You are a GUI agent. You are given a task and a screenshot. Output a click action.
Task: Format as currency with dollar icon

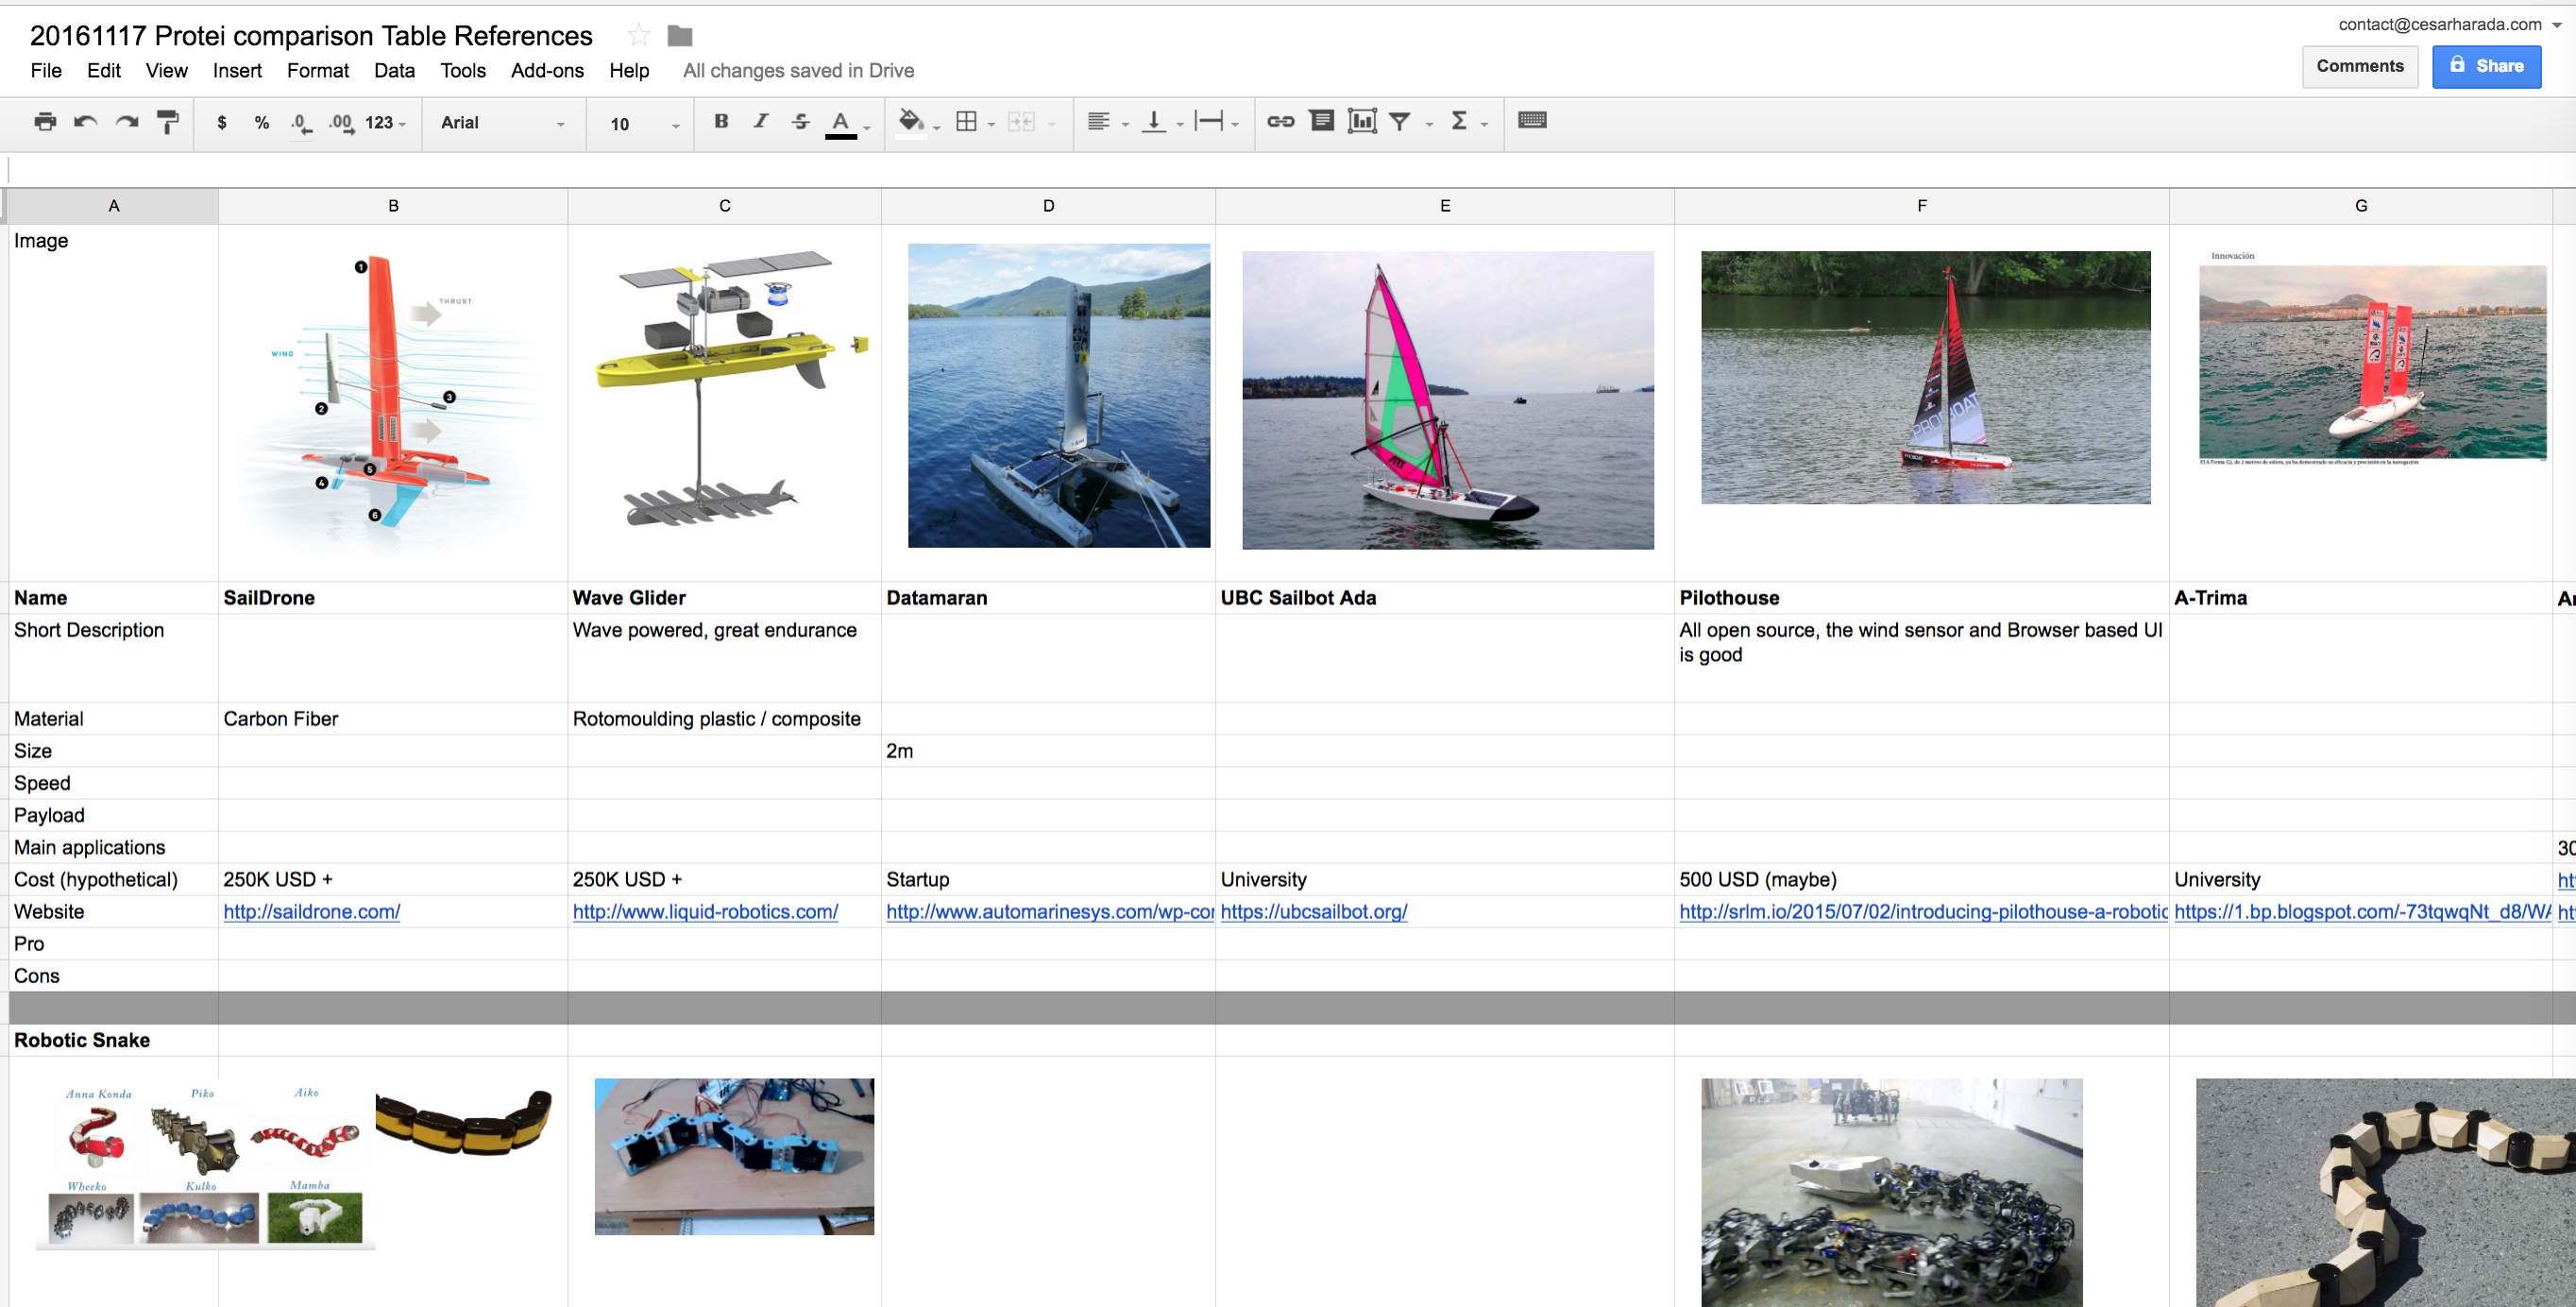pos(222,122)
